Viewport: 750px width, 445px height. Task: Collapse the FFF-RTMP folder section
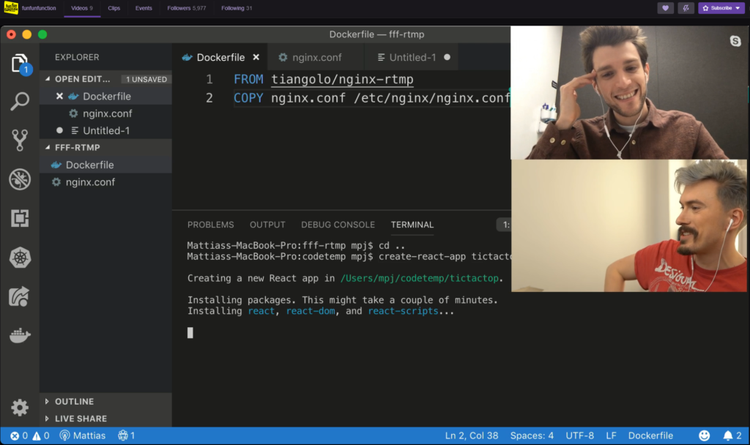click(77, 147)
